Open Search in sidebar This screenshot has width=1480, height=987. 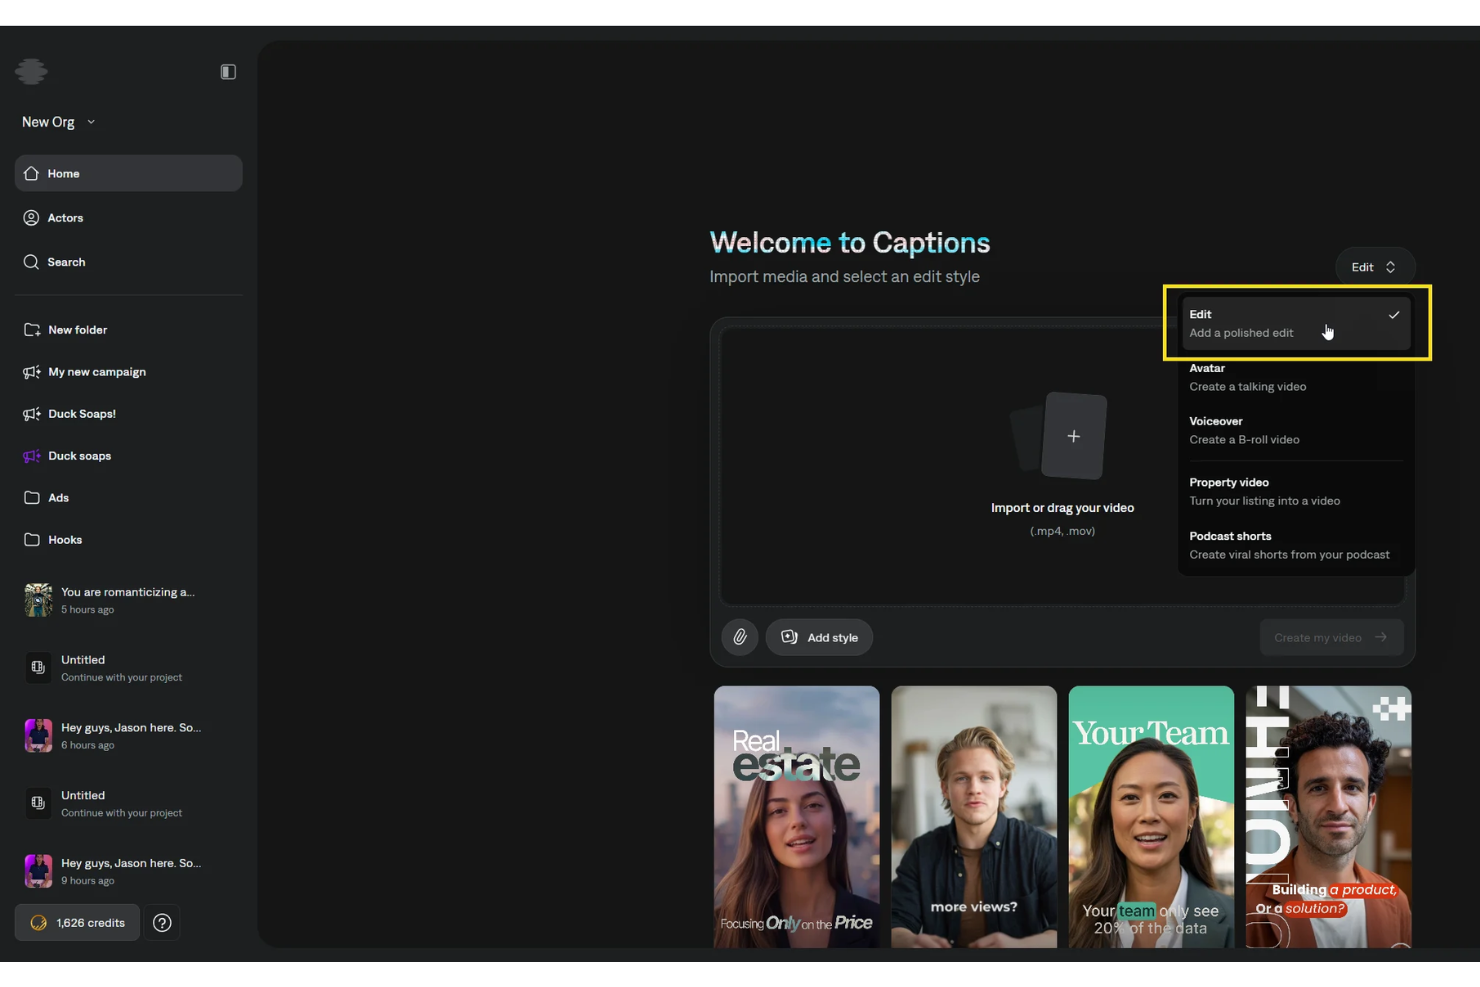128,262
